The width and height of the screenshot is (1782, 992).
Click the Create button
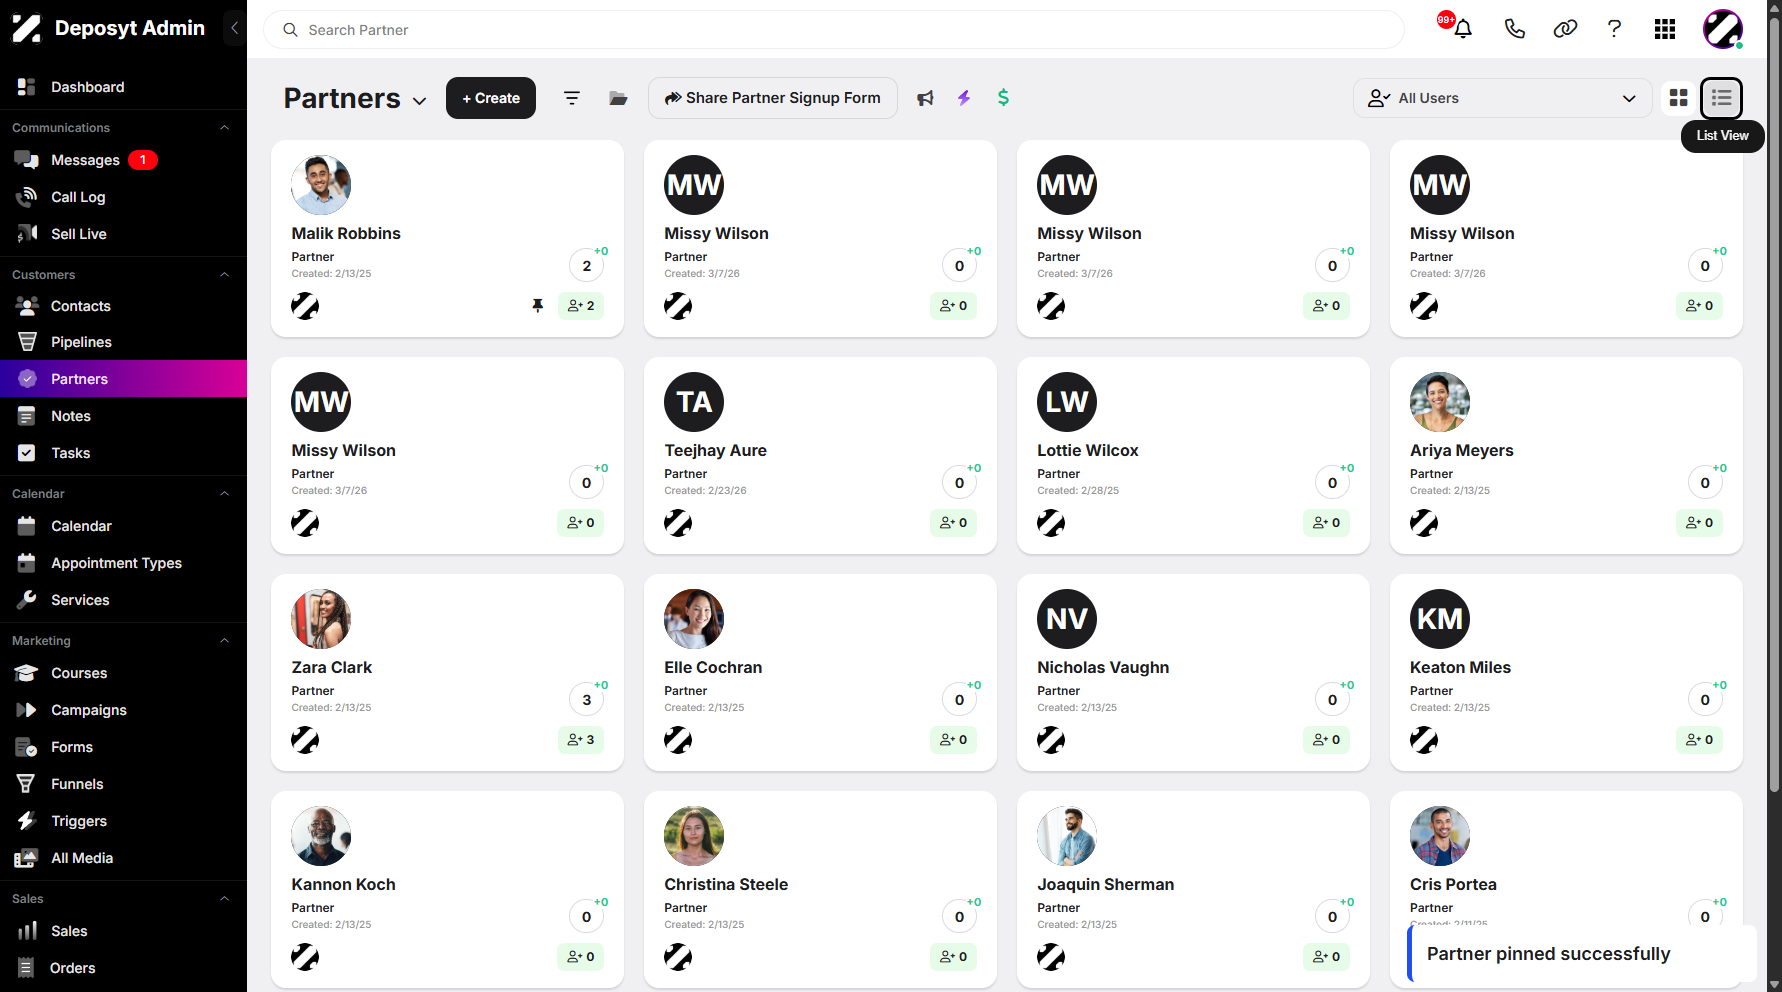491,98
